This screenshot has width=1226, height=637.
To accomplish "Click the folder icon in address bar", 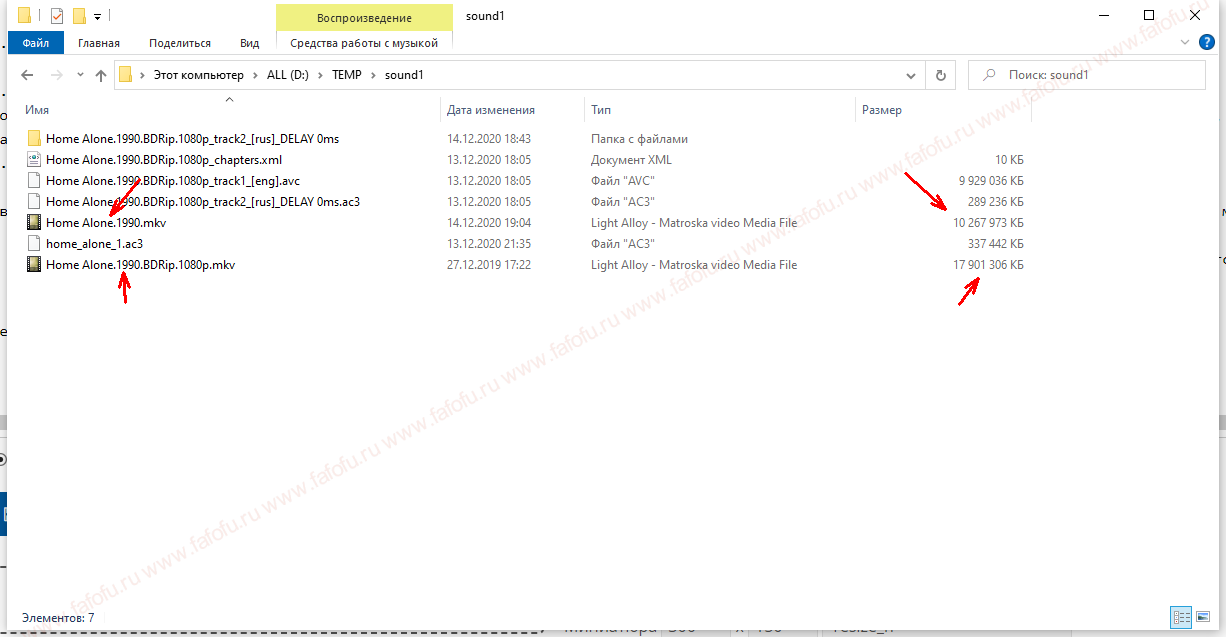I will [126, 75].
